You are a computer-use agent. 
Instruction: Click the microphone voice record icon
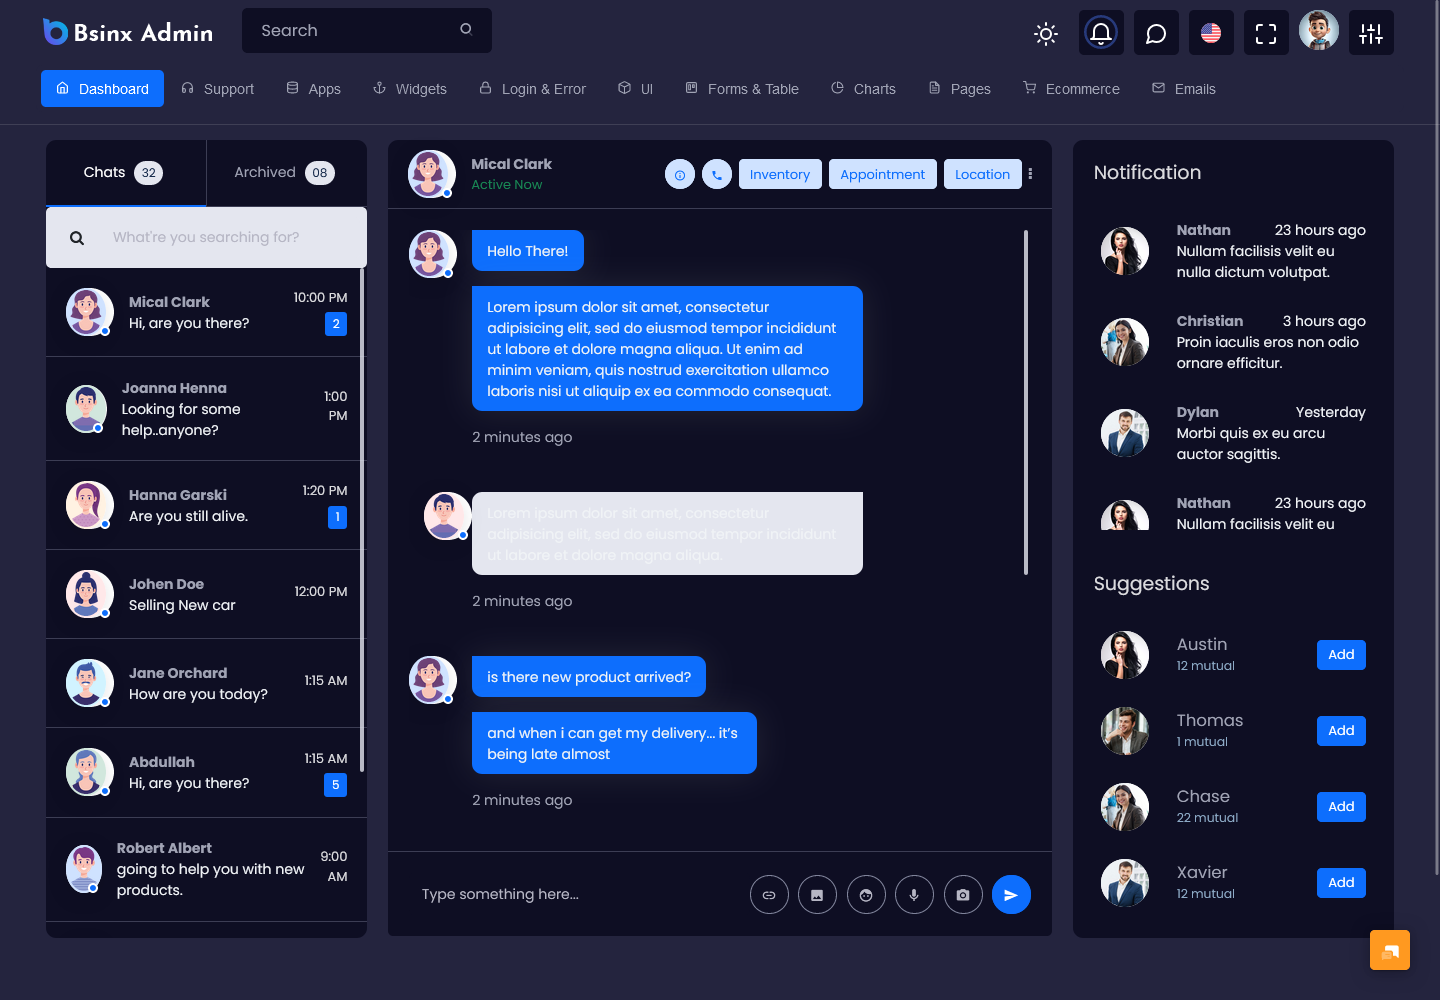(x=914, y=894)
